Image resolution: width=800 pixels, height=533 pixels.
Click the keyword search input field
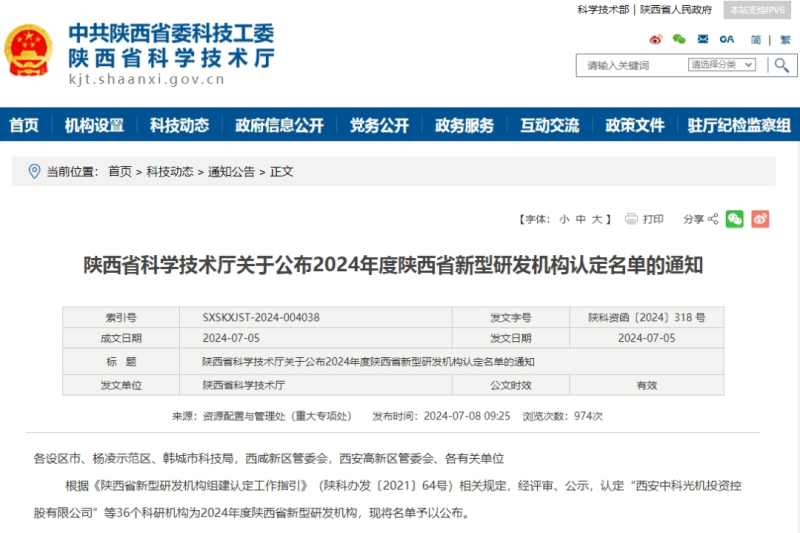632,65
